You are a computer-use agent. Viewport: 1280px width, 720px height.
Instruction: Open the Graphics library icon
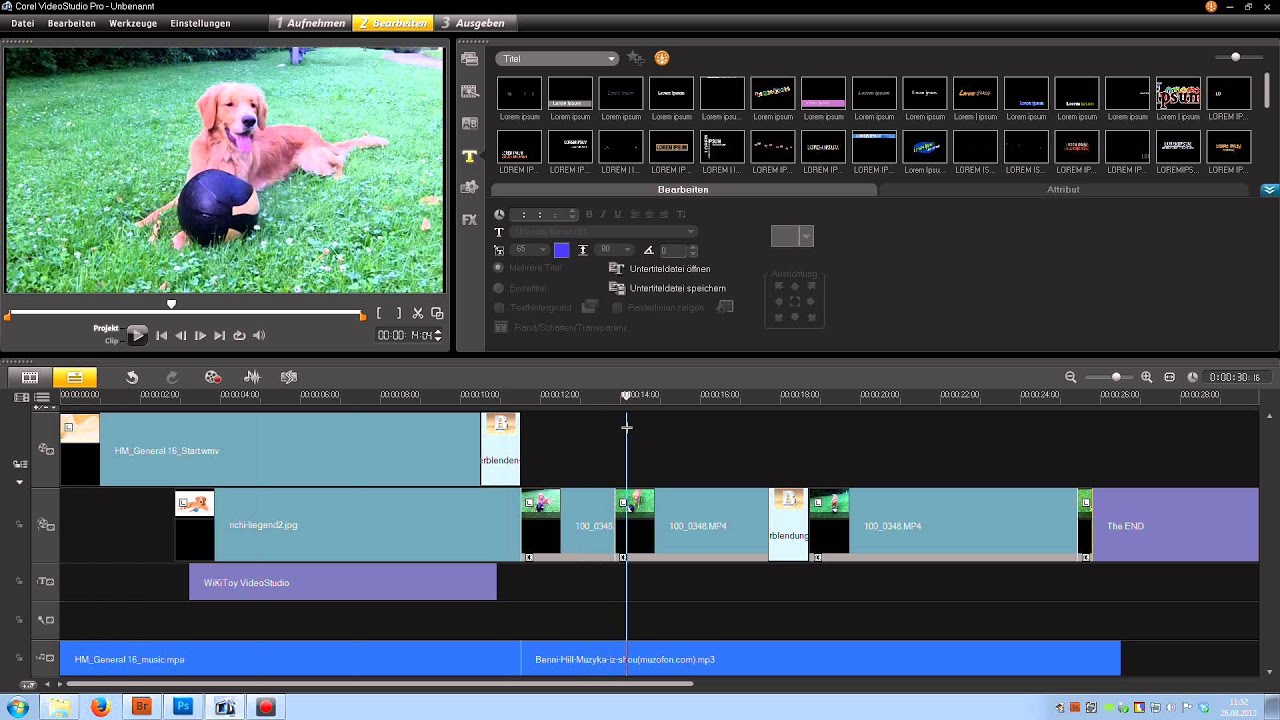point(469,188)
